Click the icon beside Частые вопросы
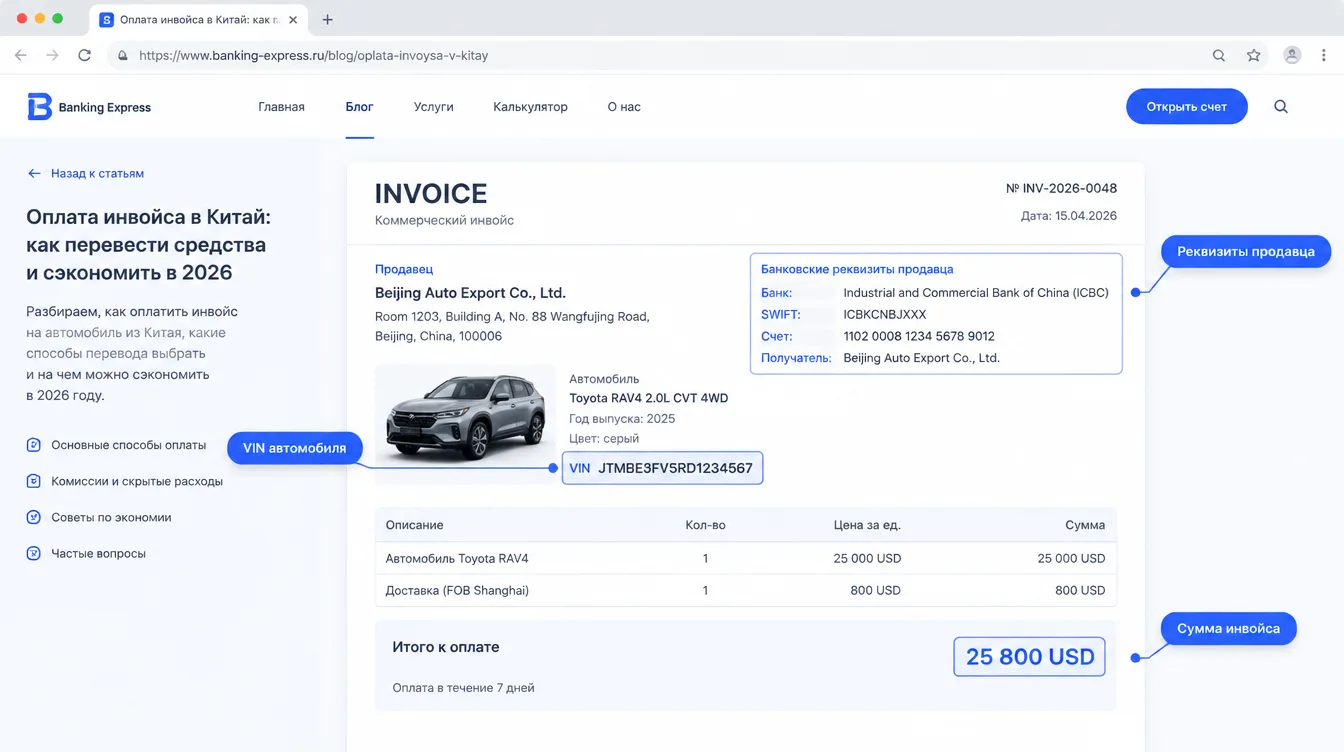The image size is (1344, 752). point(33,553)
